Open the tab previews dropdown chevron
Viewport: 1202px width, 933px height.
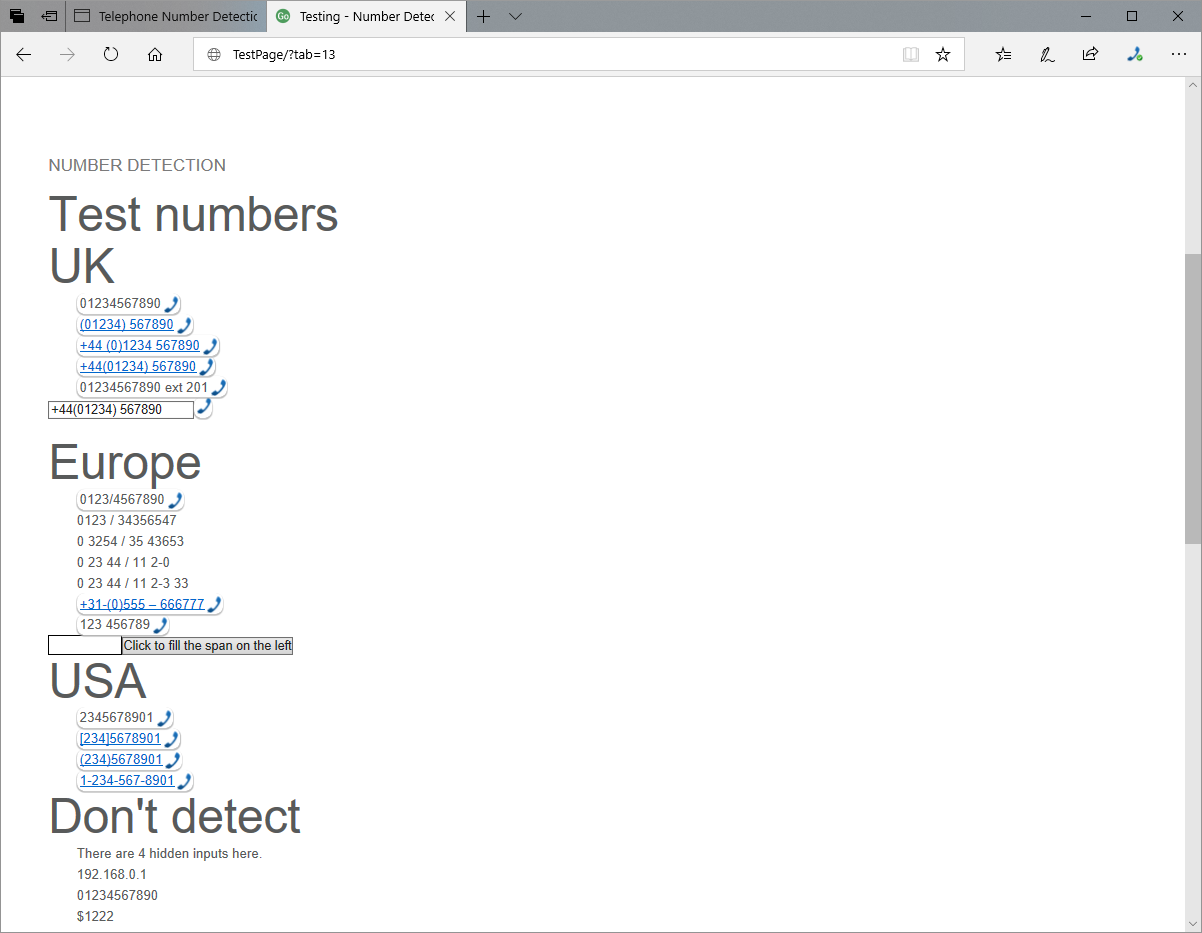coord(515,16)
